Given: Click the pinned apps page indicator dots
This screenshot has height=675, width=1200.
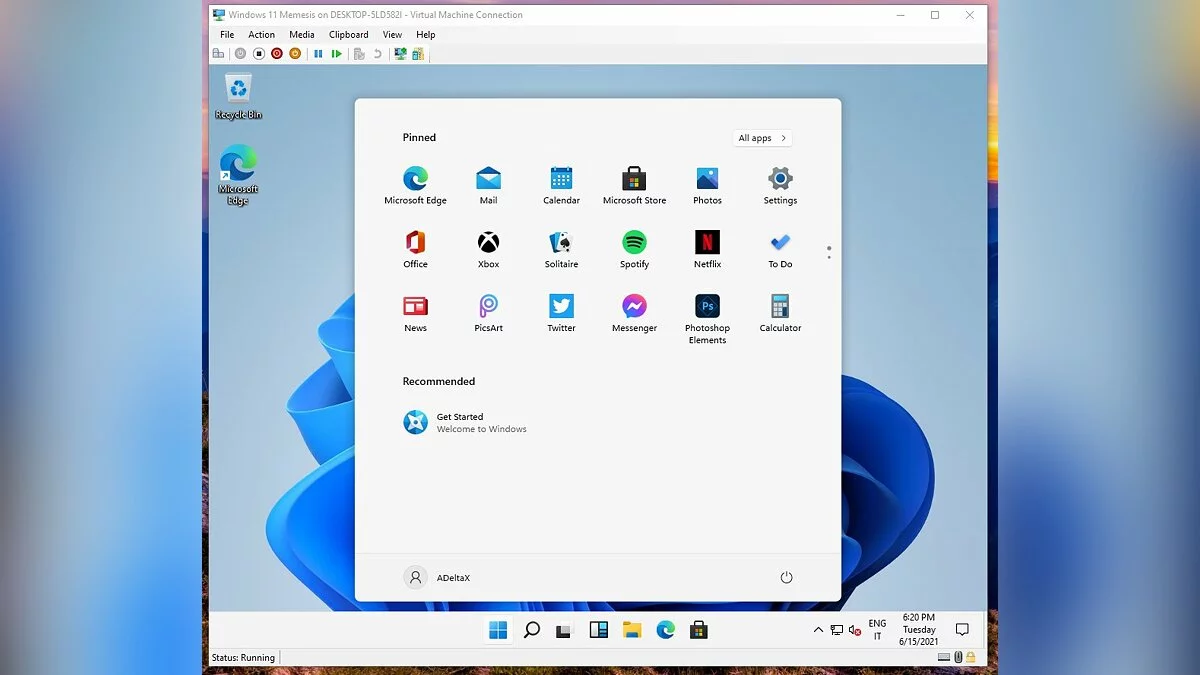Looking at the screenshot, I should (x=829, y=252).
